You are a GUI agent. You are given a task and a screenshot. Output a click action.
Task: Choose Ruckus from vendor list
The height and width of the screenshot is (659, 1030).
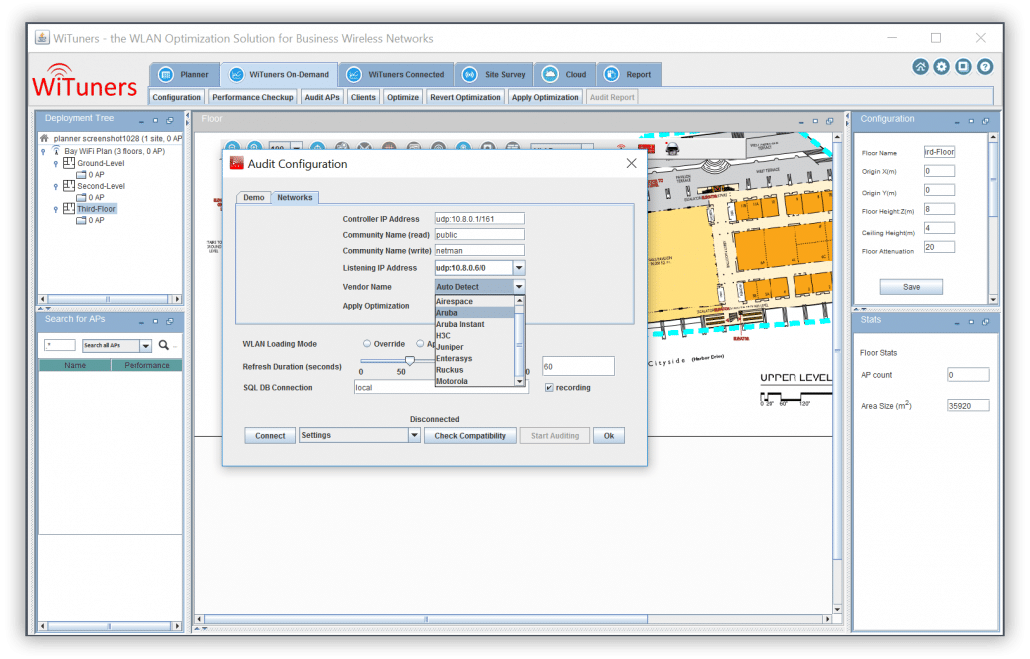pos(474,370)
